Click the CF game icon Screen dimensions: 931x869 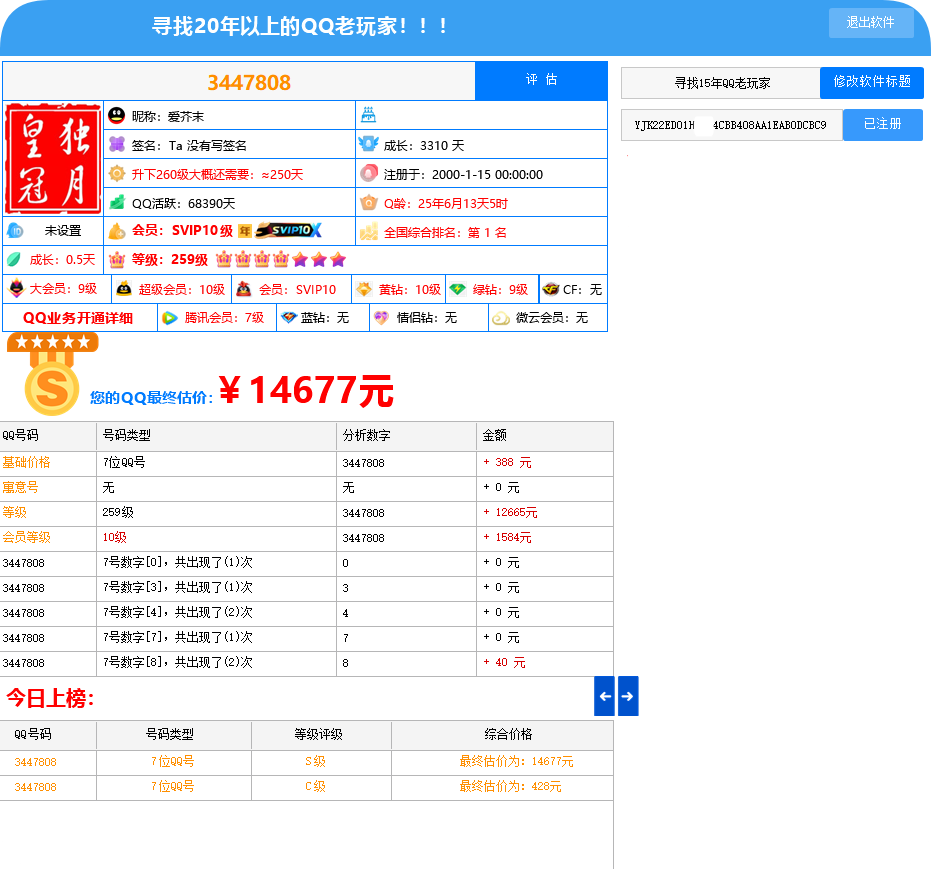pos(550,289)
